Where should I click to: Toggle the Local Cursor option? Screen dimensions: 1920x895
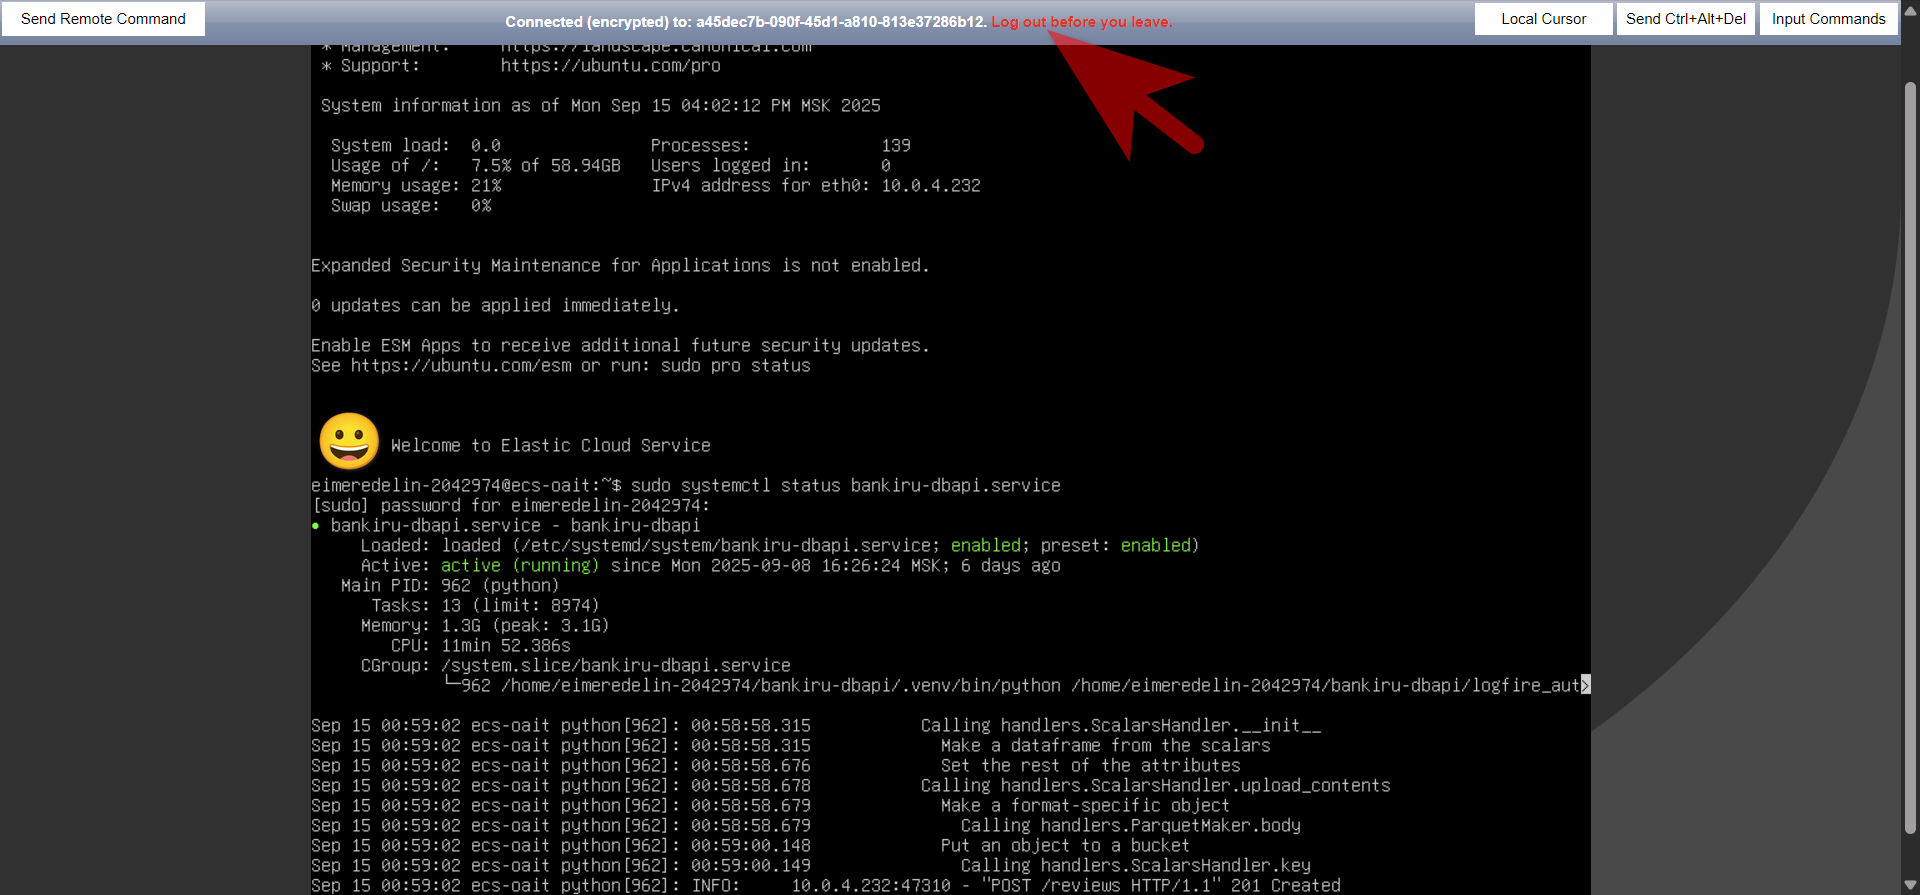pyautogui.click(x=1543, y=19)
